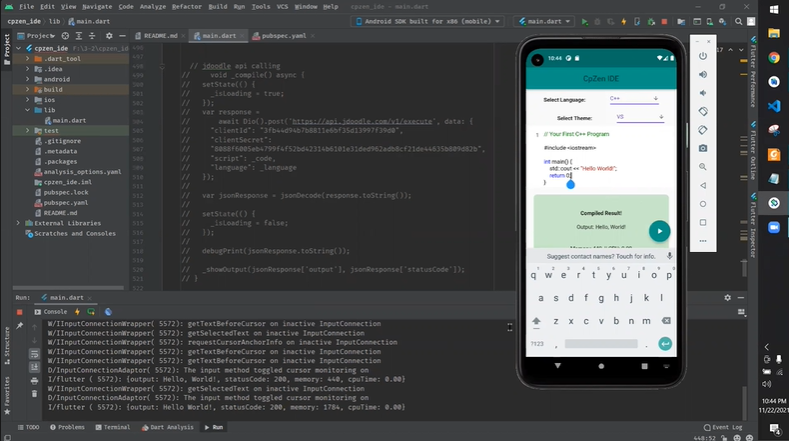Tap the blue text cursor handle in phone editor
Screen dimensions: 789x441
pyautogui.click(x=570, y=184)
